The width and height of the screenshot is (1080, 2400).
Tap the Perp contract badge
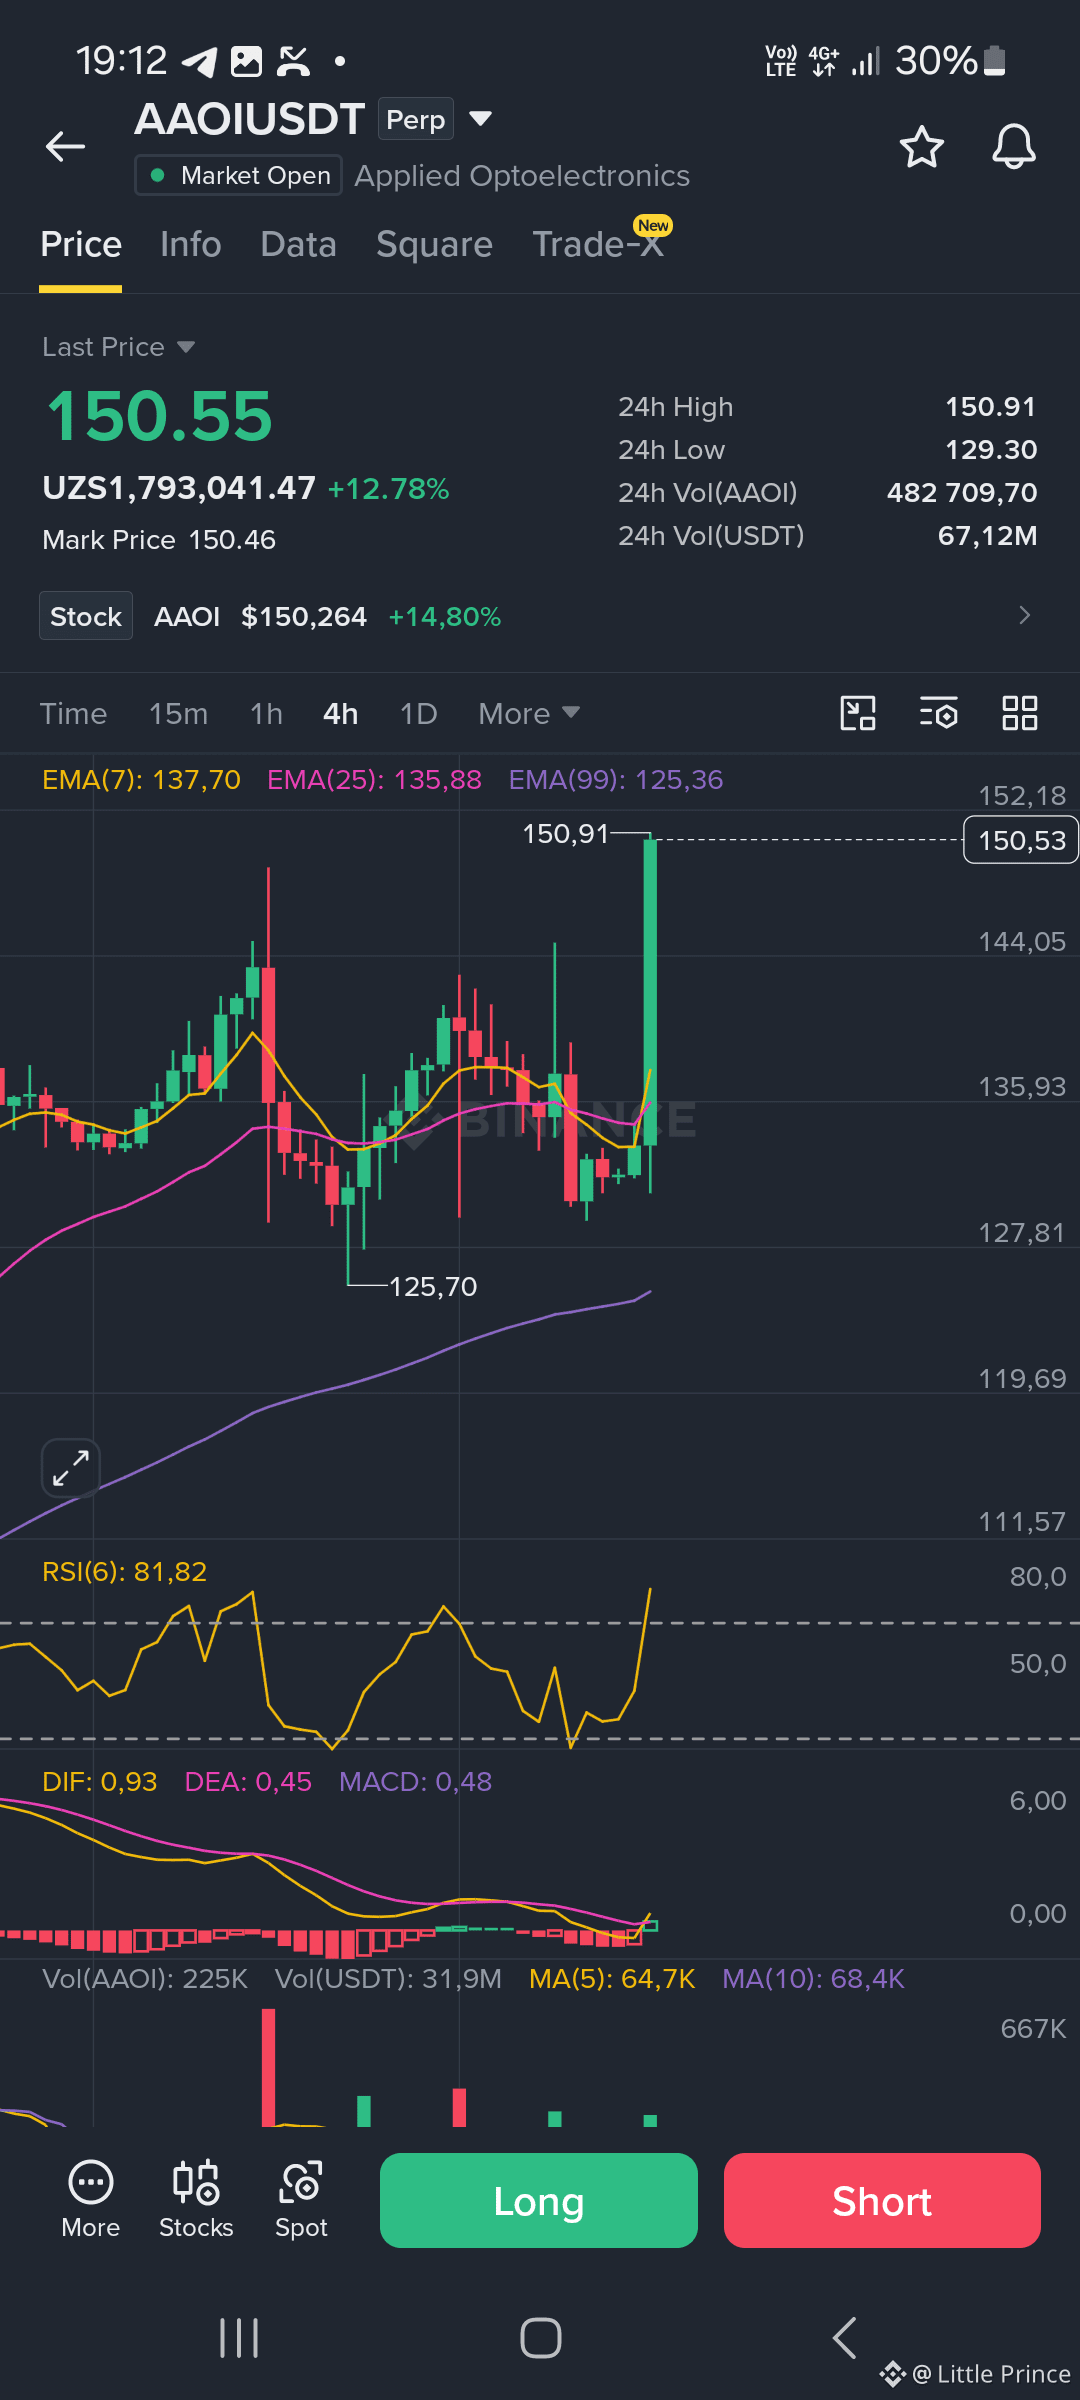[415, 119]
